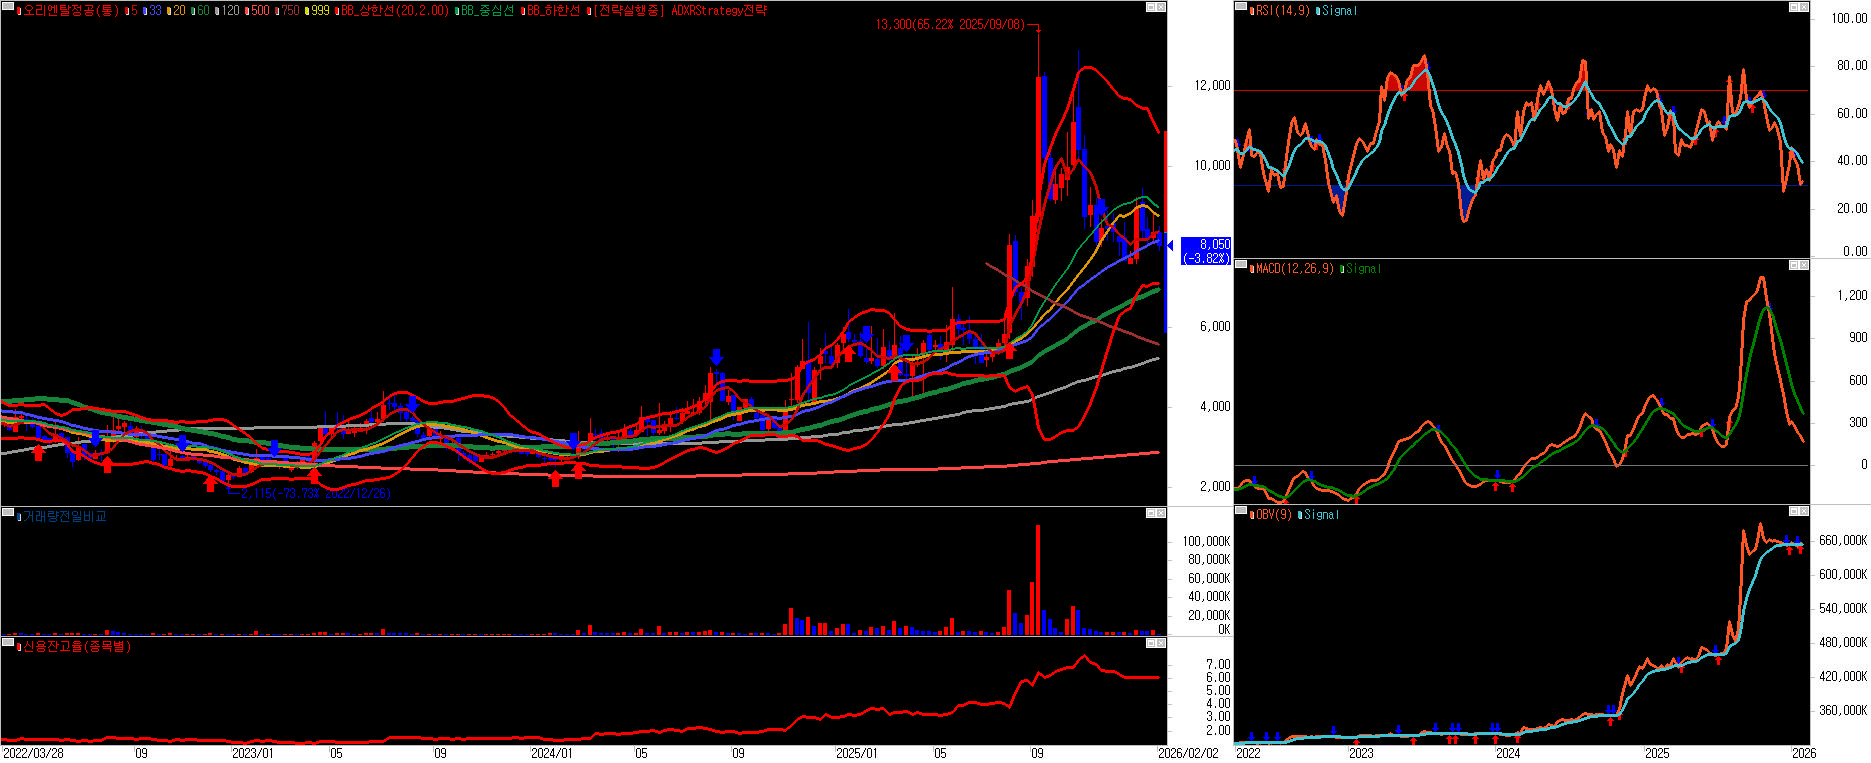1871x763 pixels.
Task: Maximize the MACD indicator panel
Action: 1793,265
